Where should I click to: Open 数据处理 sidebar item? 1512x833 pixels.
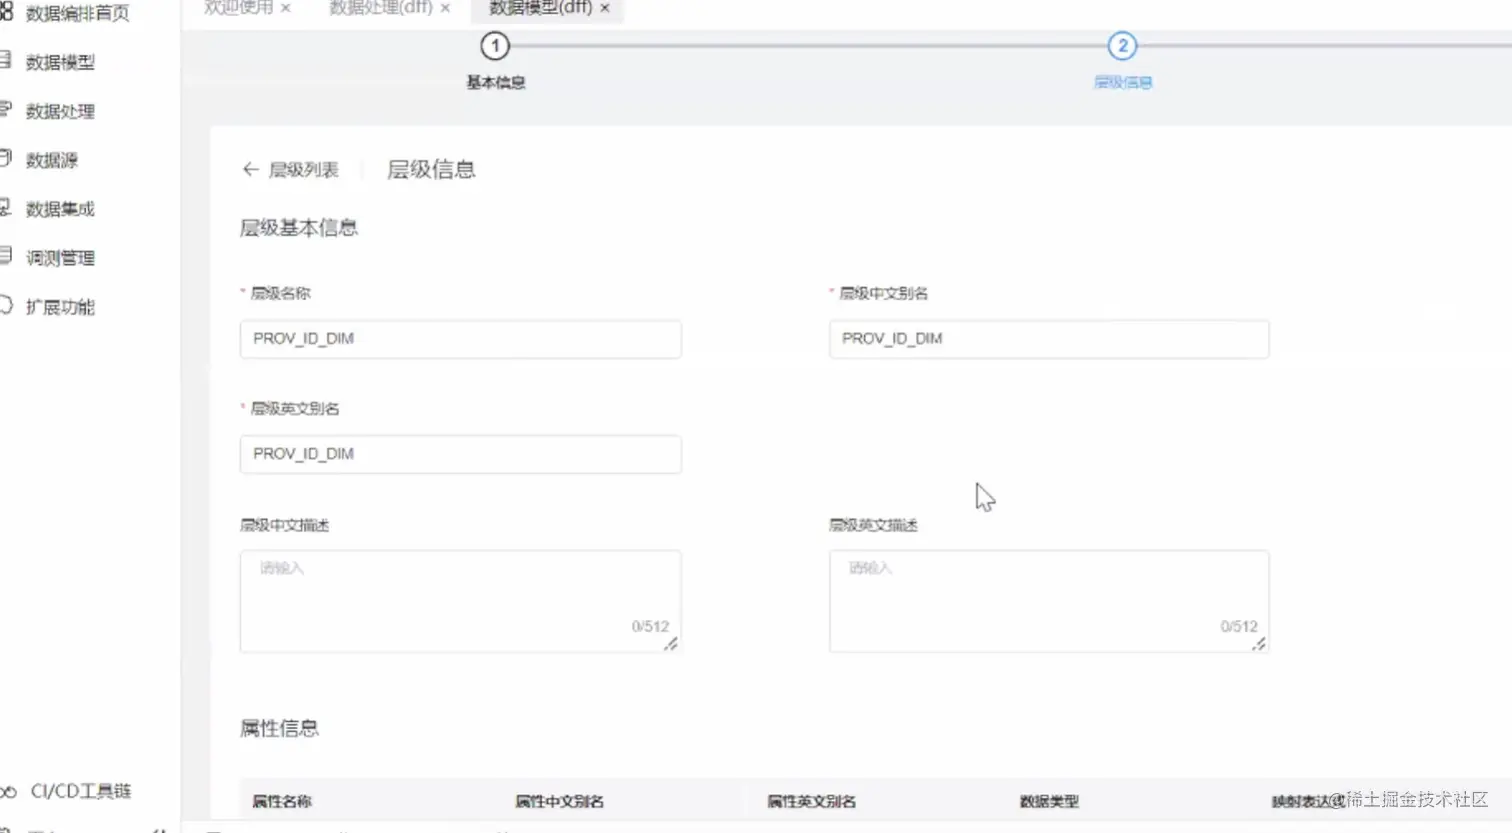pyautogui.click(x=60, y=111)
